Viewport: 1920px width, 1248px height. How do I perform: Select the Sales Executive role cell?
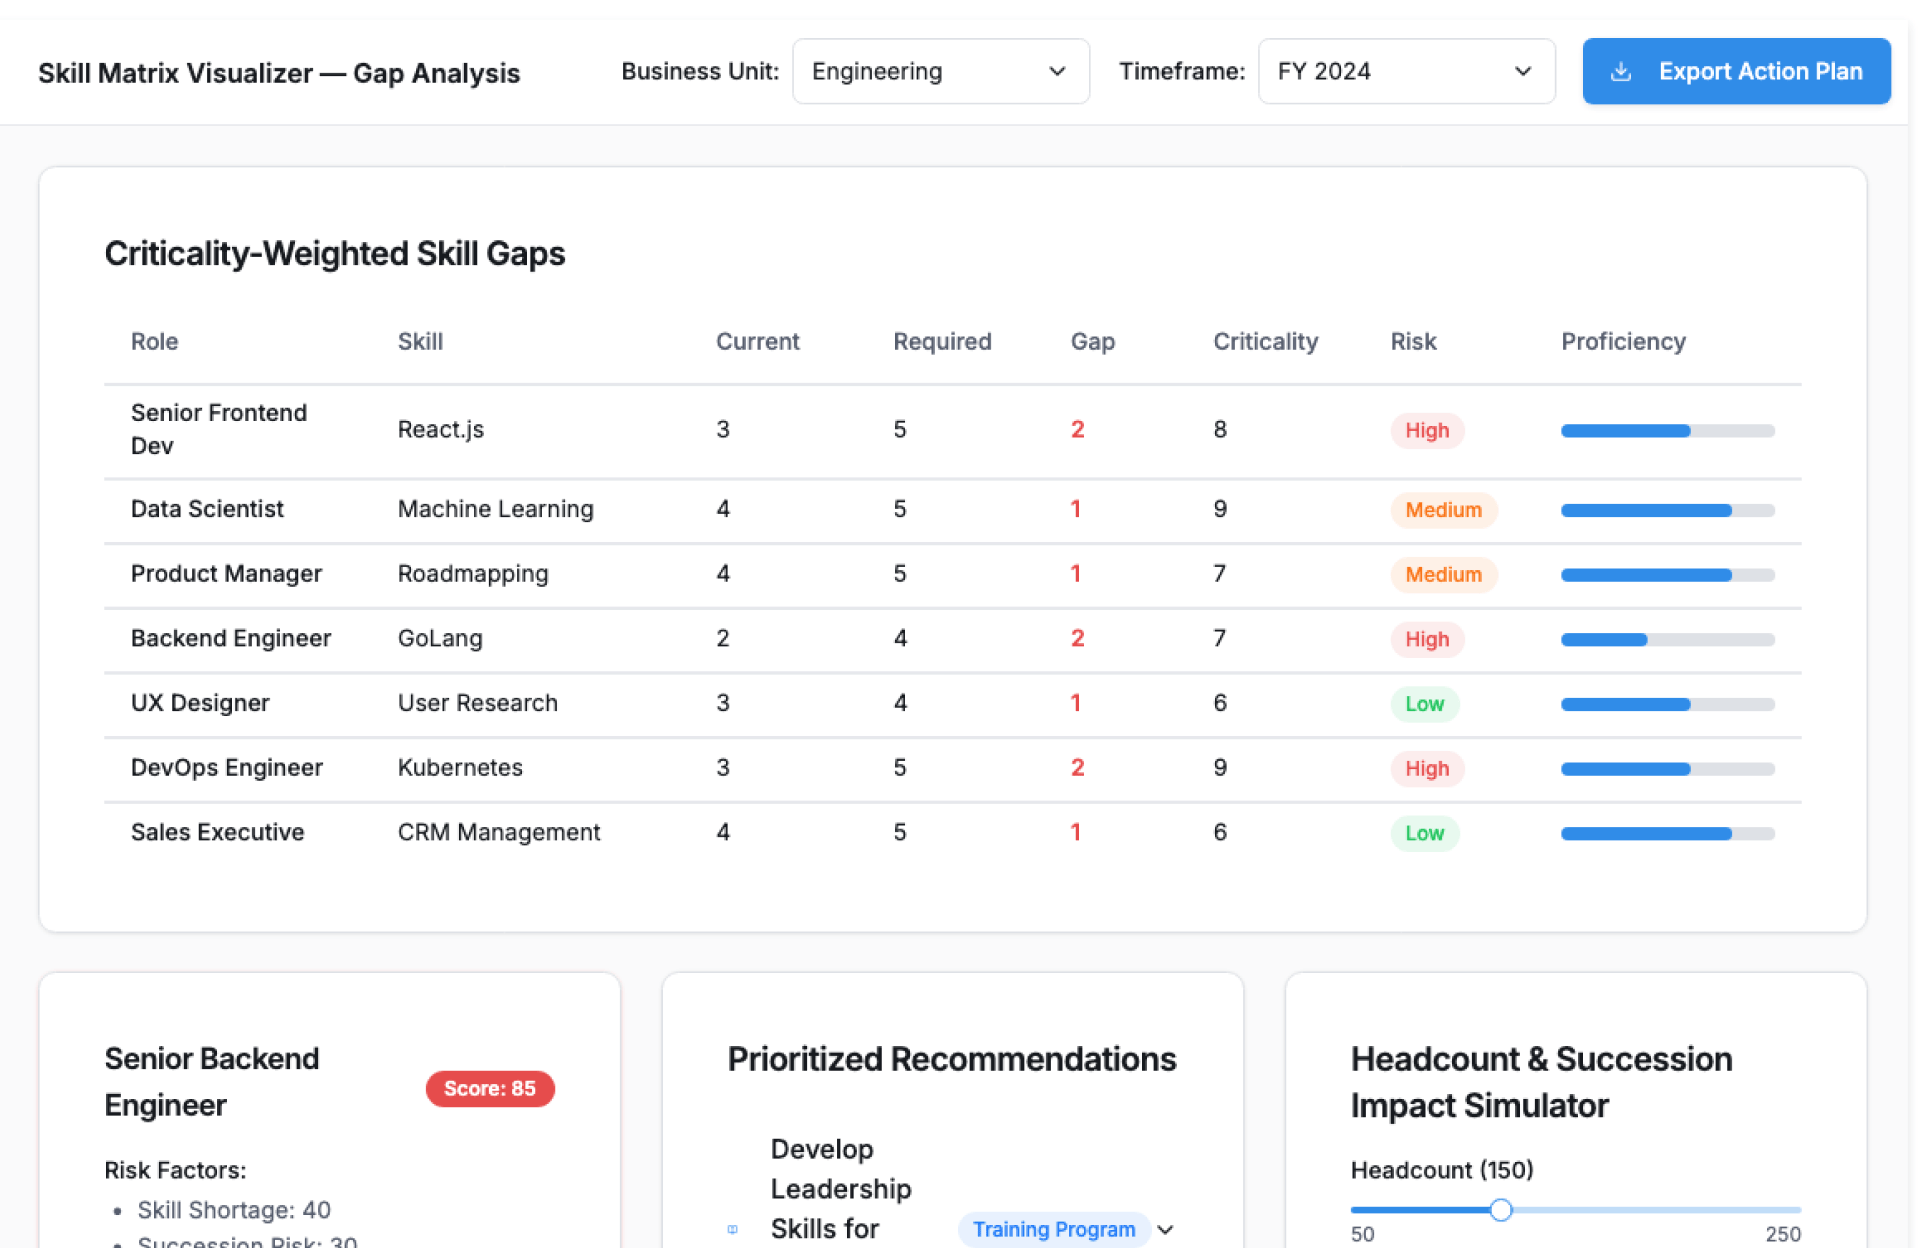coord(217,833)
